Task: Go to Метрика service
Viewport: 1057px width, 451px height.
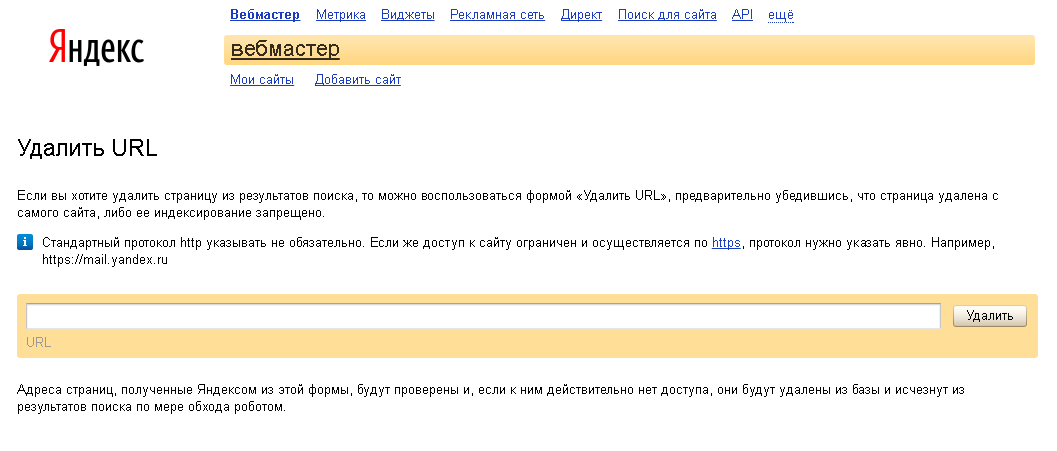Action: coord(341,15)
